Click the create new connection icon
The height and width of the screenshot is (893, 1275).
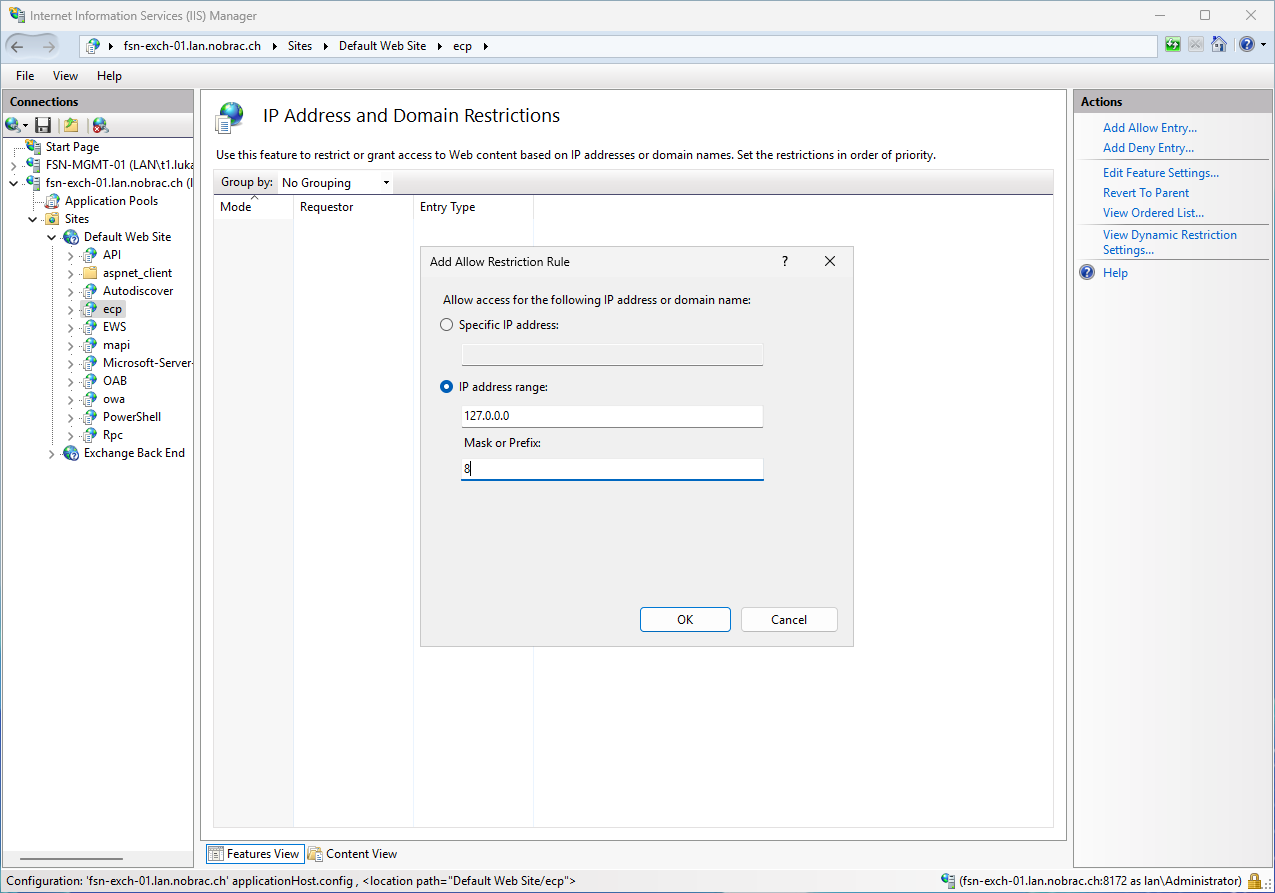tap(13, 125)
